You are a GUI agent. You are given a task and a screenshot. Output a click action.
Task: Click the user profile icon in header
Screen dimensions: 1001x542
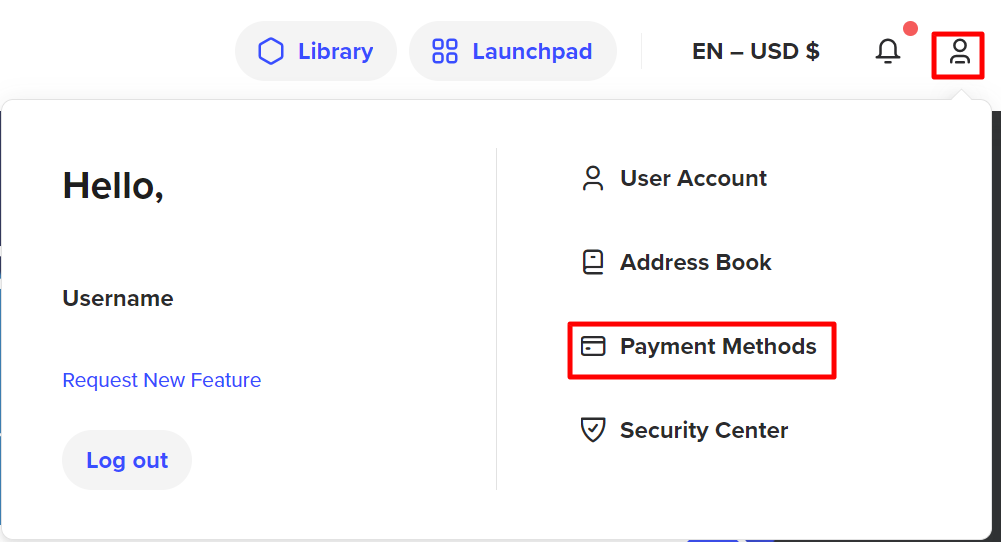(x=959, y=52)
